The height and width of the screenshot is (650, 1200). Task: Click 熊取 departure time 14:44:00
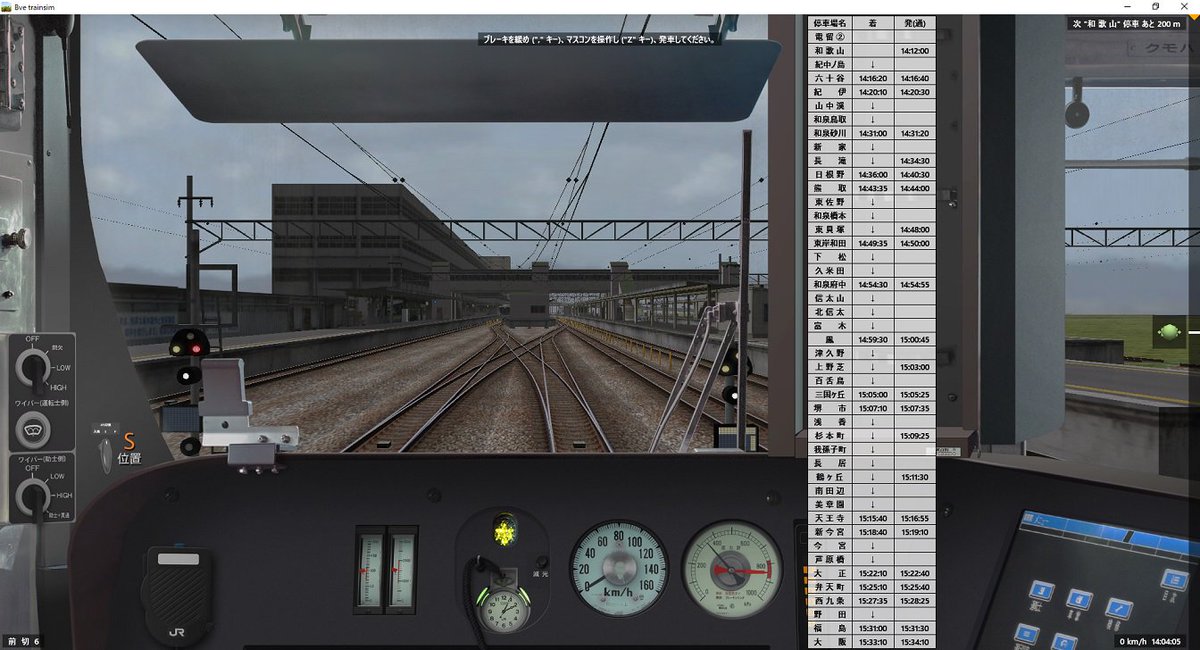(x=914, y=188)
